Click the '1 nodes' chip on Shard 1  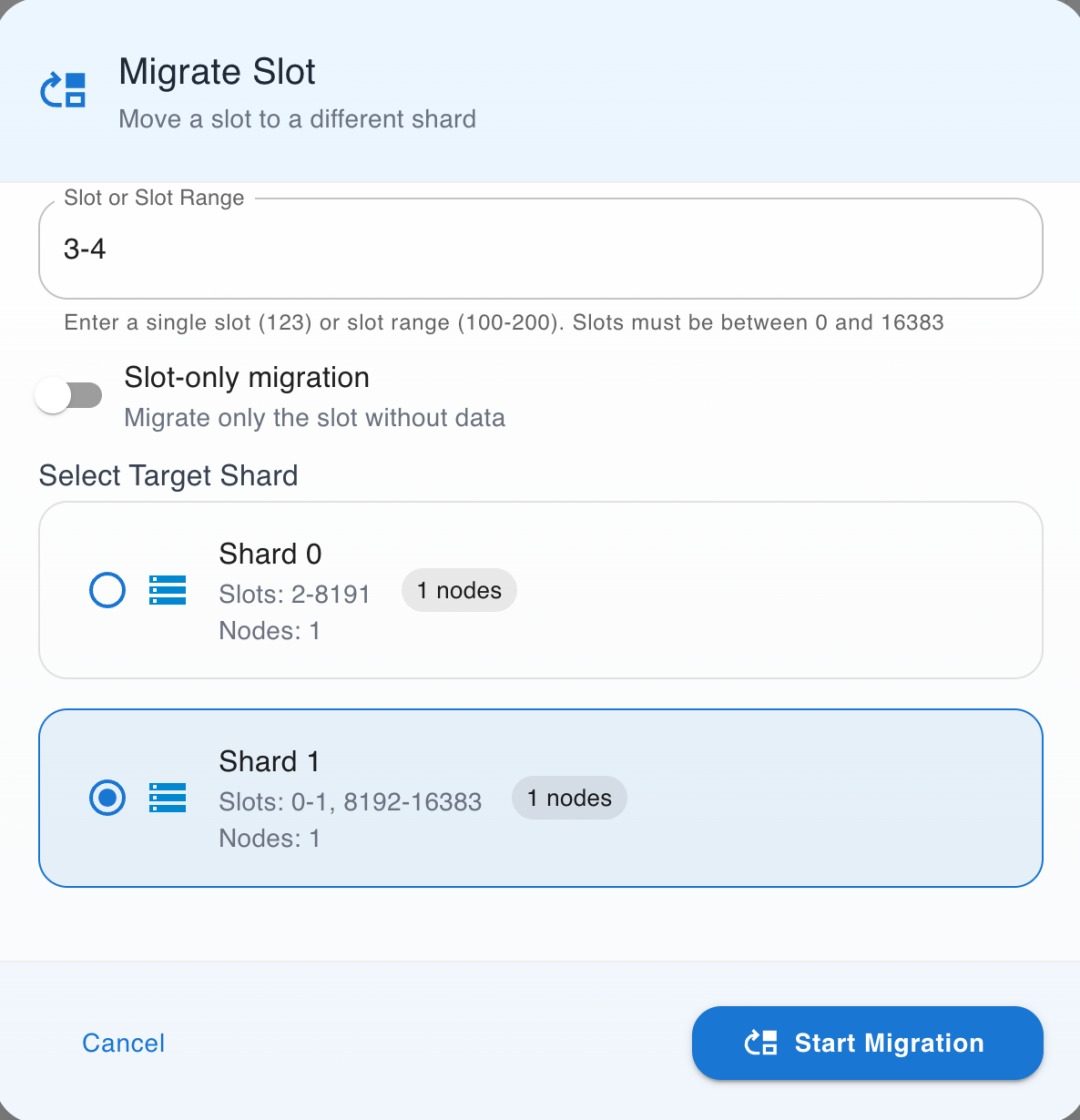569,797
